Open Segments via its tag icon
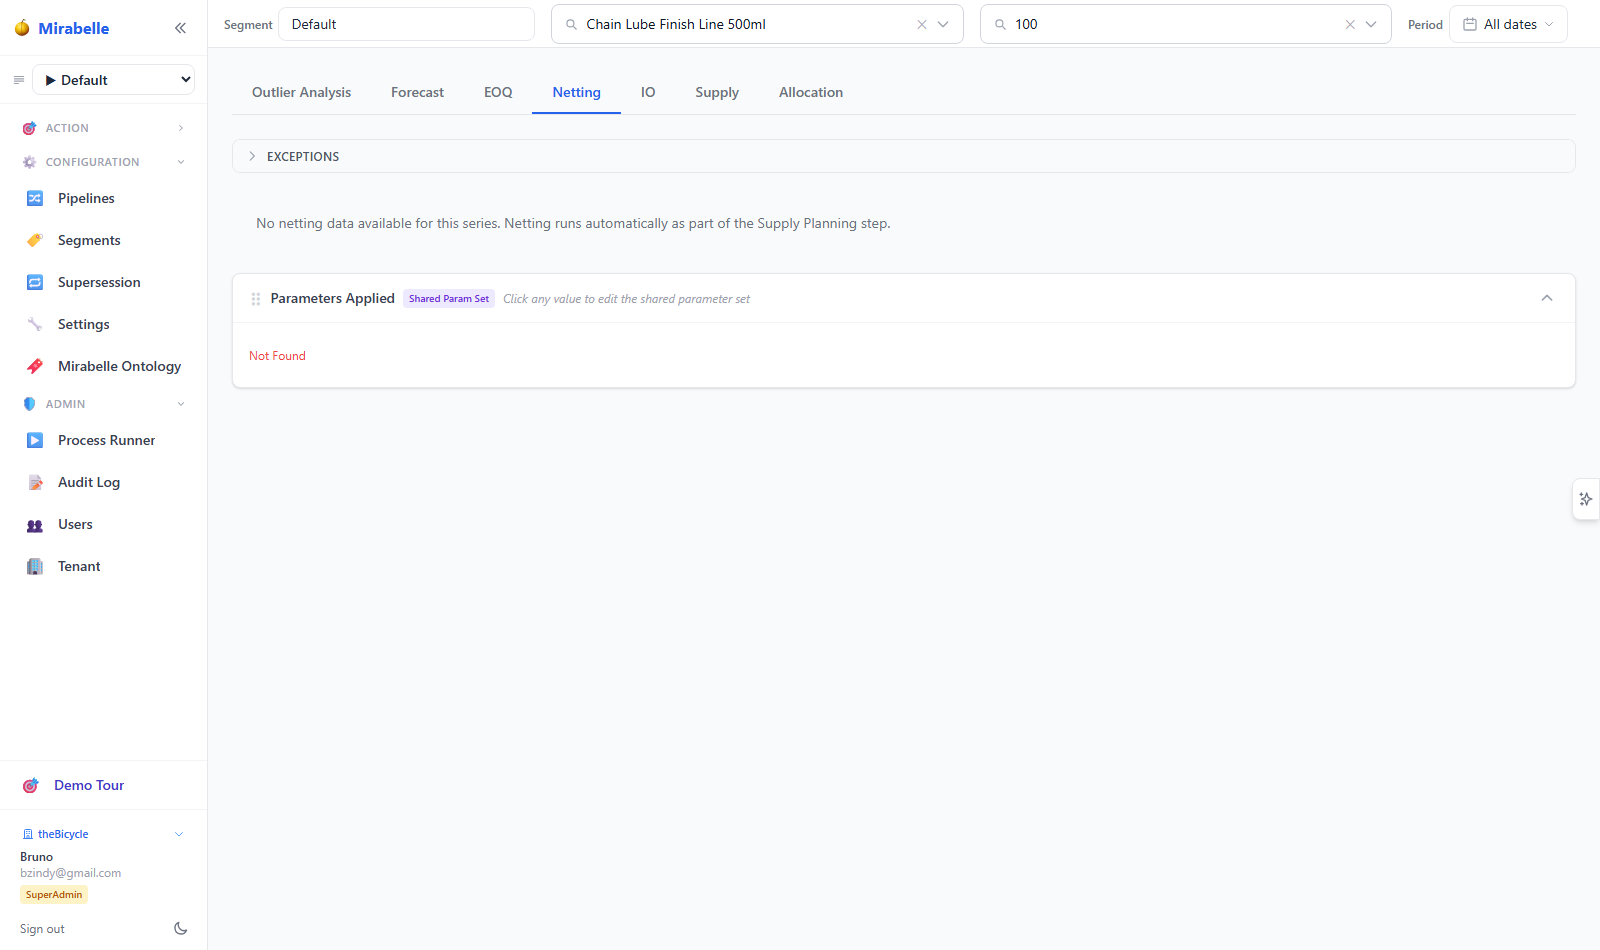The image size is (1600, 950). coord(35,240)
